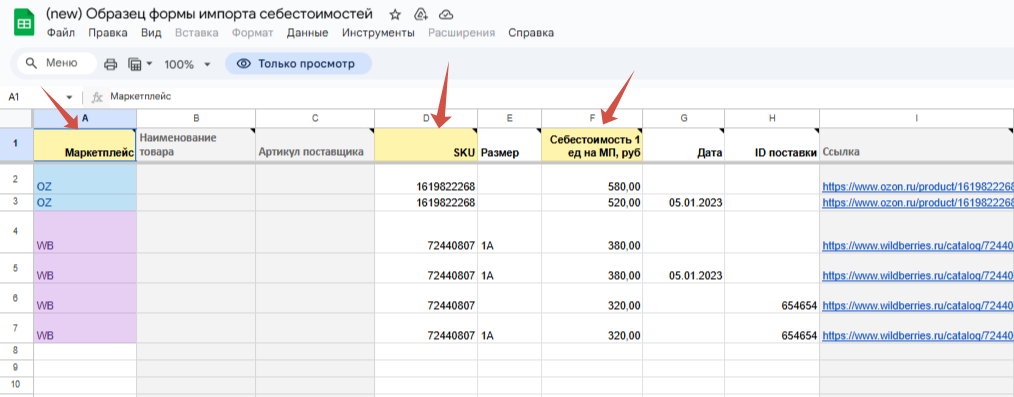Click the document title text

tap(210, 14)
